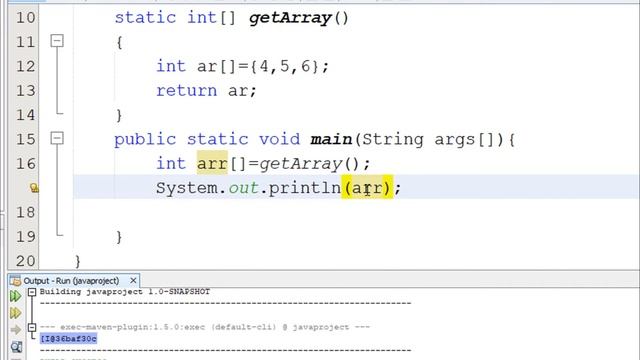
Task: Click line number 18 in the gutter
Action: 26,212
